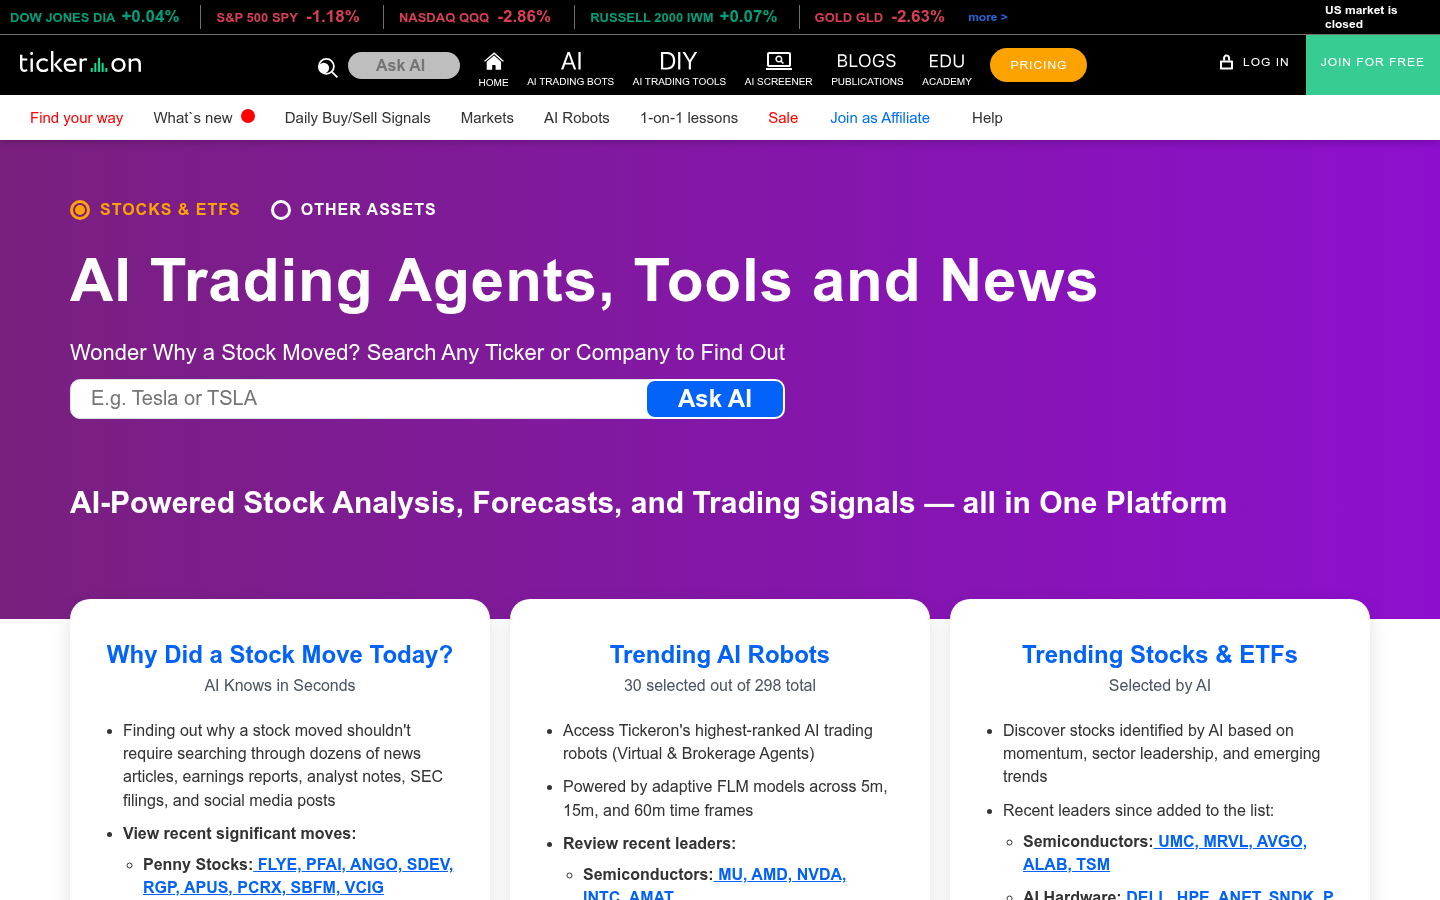Open EDU Academy
This screenshot has width=1440, height=900.
point(947,68)
